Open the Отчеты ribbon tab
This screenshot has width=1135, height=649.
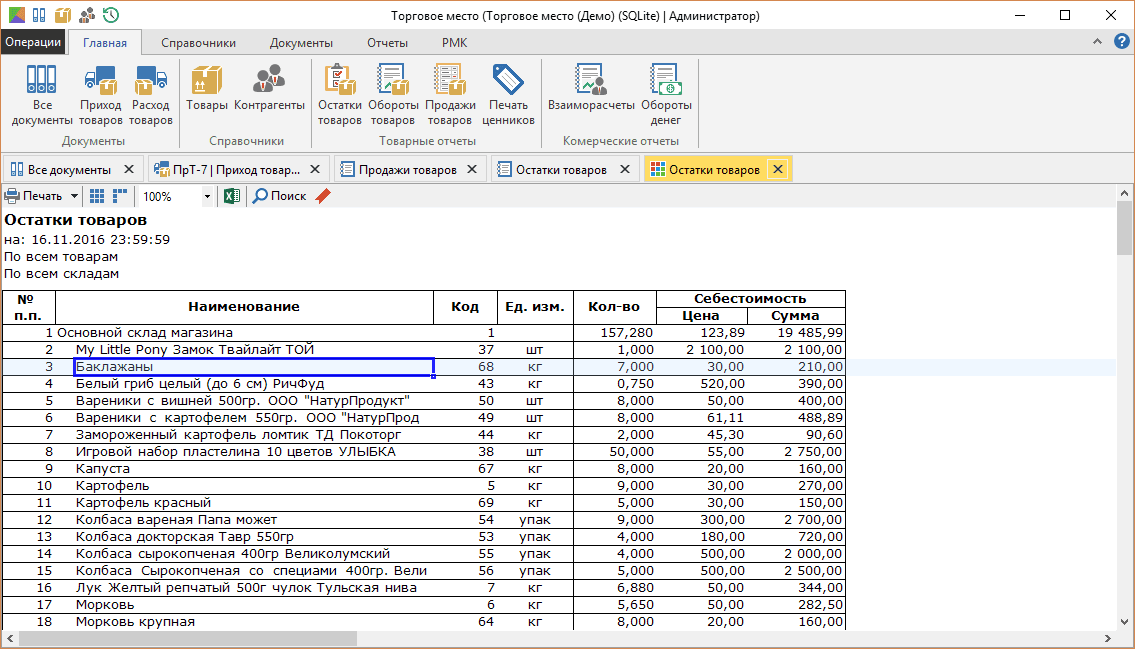tap(387, 43)
